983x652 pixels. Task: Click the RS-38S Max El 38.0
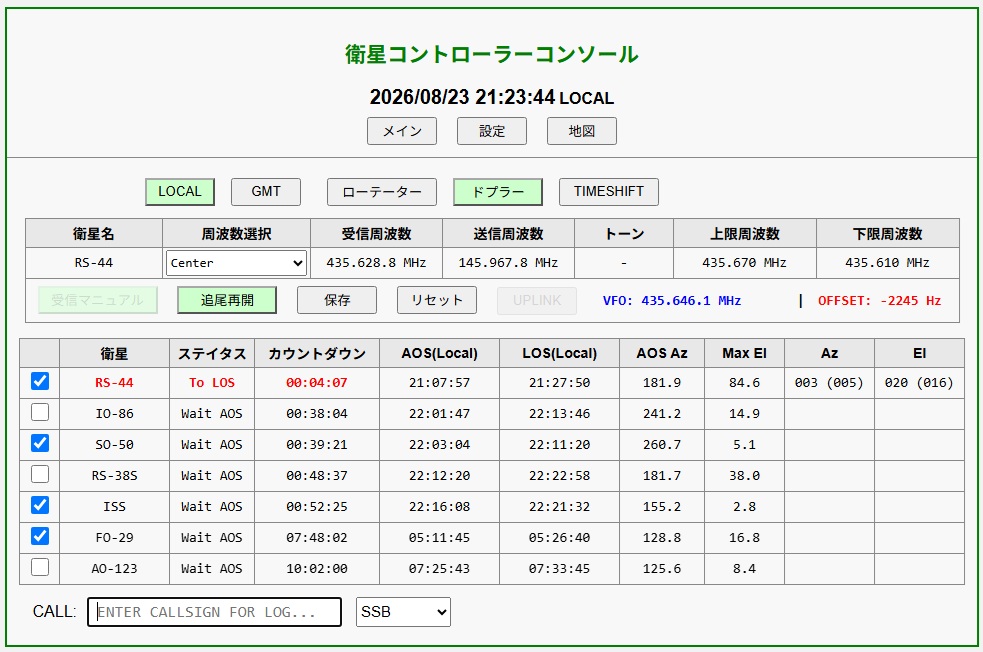[744, 476]
